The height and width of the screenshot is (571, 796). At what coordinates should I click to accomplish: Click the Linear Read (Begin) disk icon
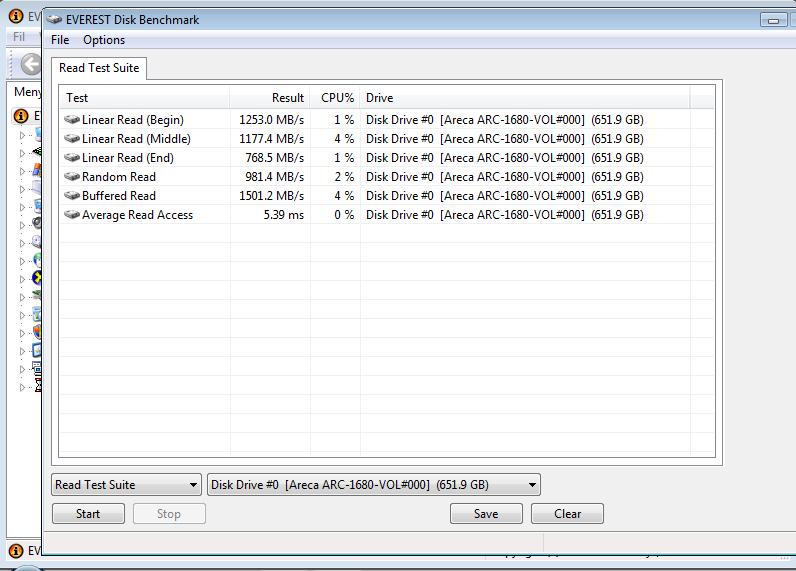(x=72, y=120)
